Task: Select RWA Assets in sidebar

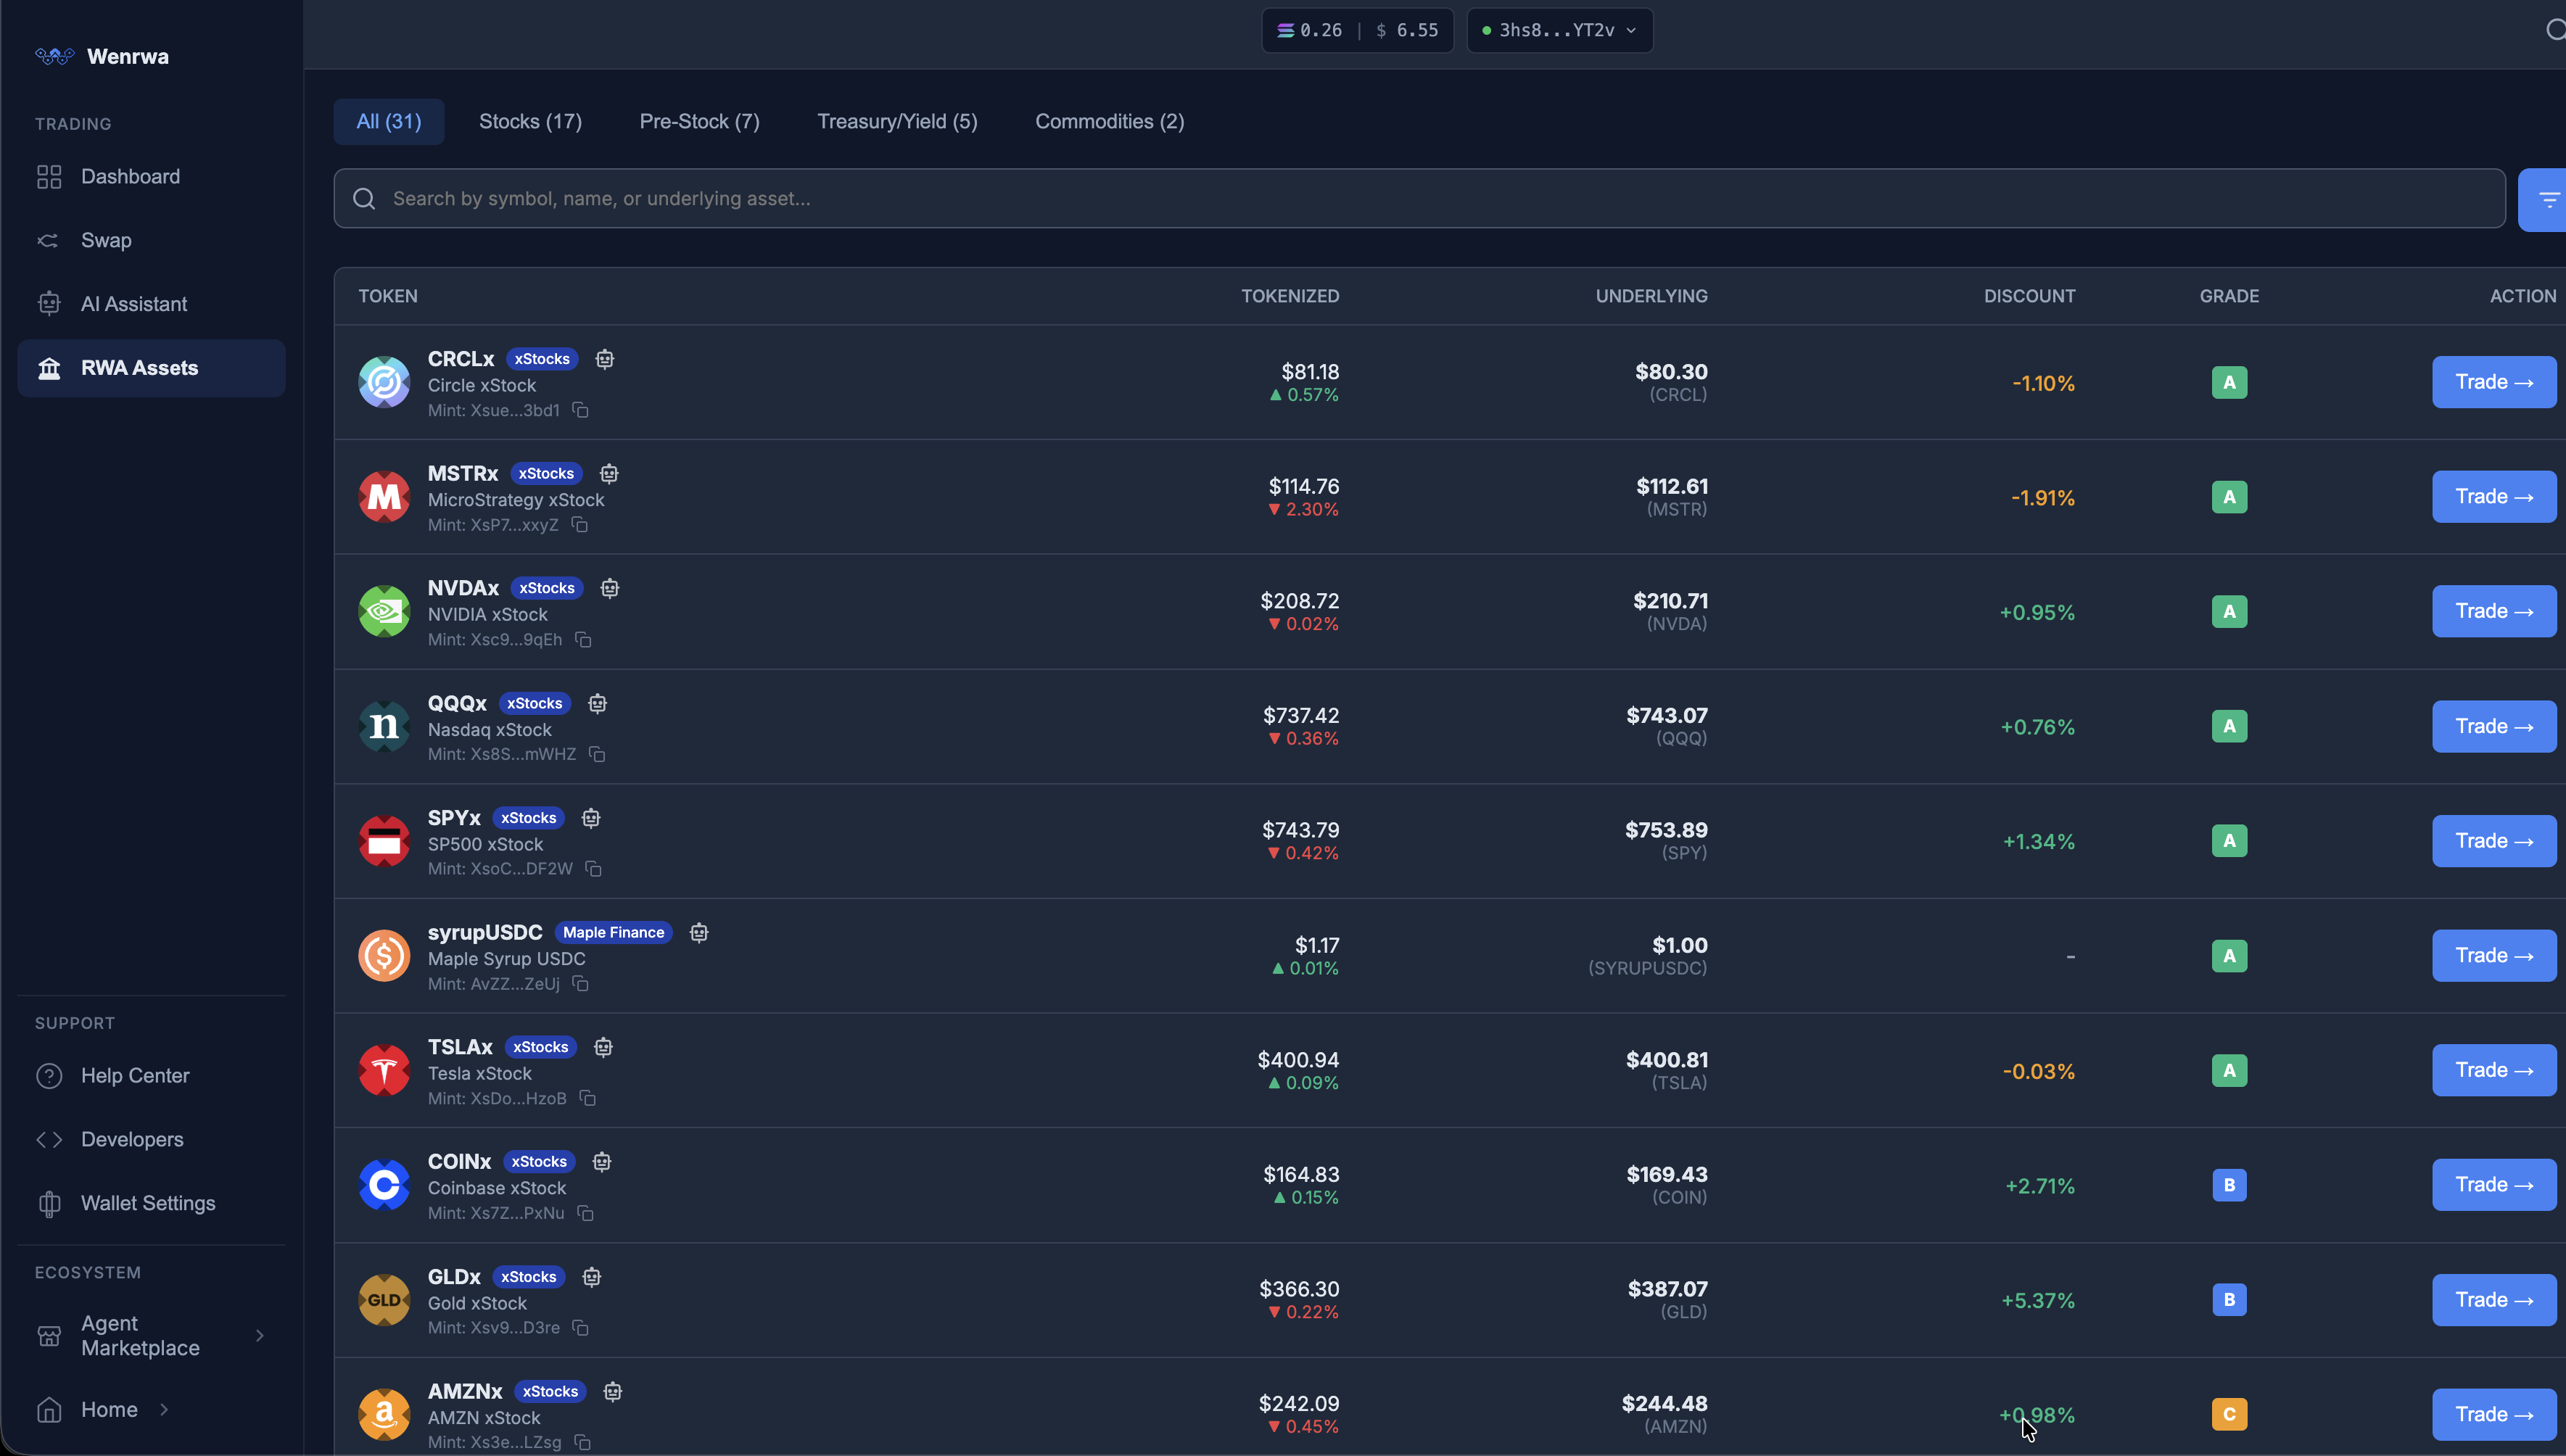Action: click(x=151, y=368)
